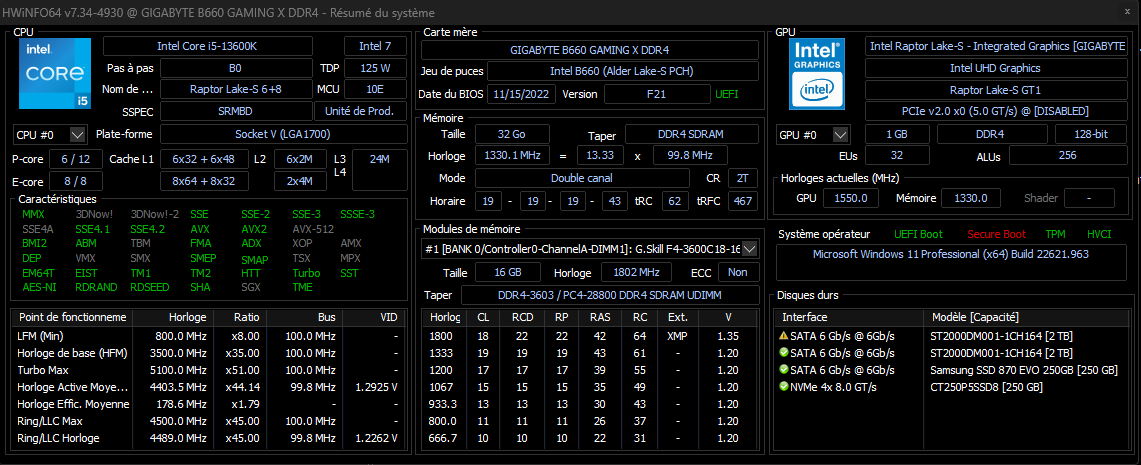Click the warning icon on the first SATA drive
Image resolution: width=1141 pixels, height=465 pixels.
tap(784, 336)
